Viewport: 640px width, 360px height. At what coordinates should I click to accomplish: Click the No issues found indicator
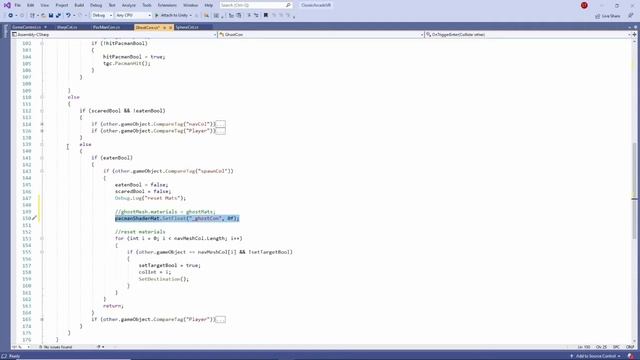coord(56,347)
